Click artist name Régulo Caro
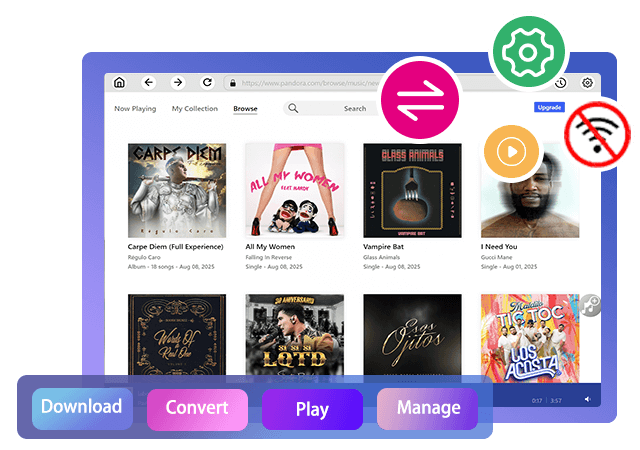640x450 pixels. [x=144, y=257]
